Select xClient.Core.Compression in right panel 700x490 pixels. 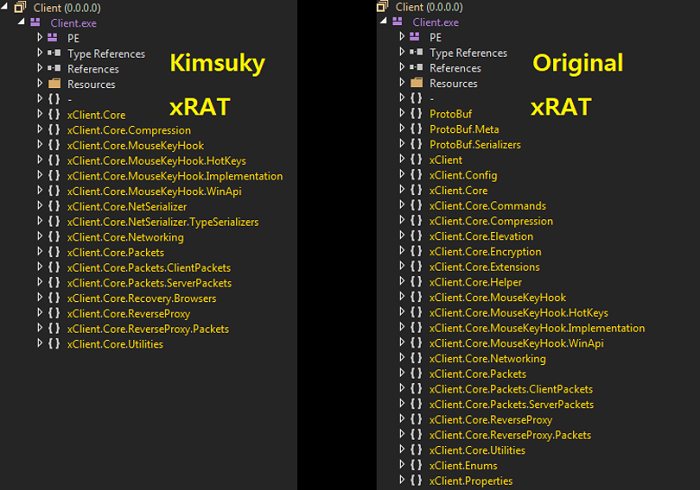491,221
